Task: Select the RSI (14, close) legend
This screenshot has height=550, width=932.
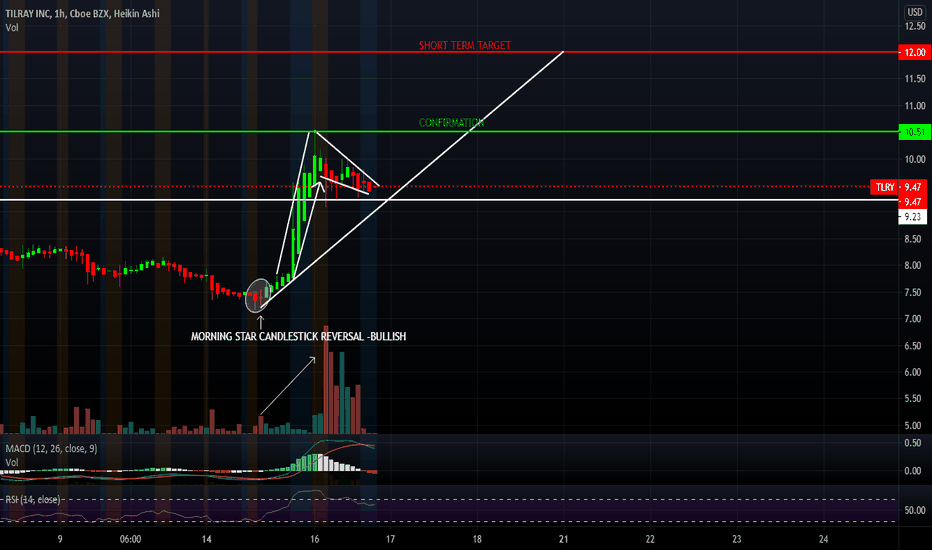Action: 33,499
